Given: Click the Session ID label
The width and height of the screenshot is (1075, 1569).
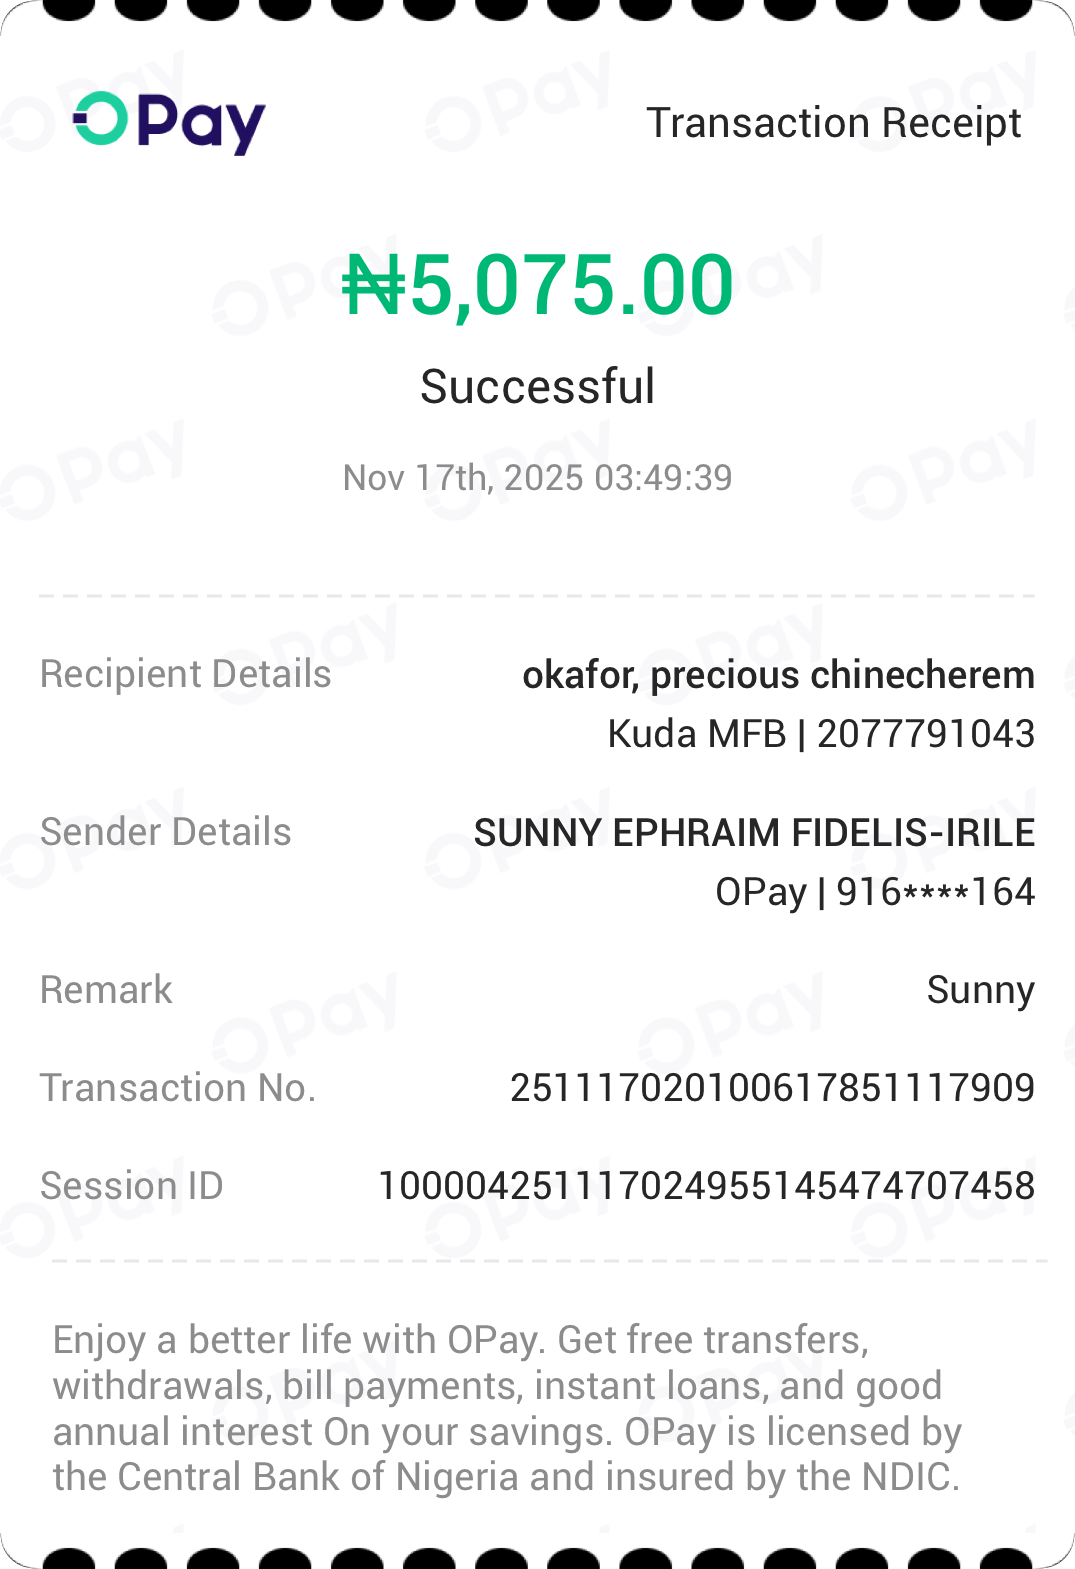Looking at the screenshot, I should 131,1186.
